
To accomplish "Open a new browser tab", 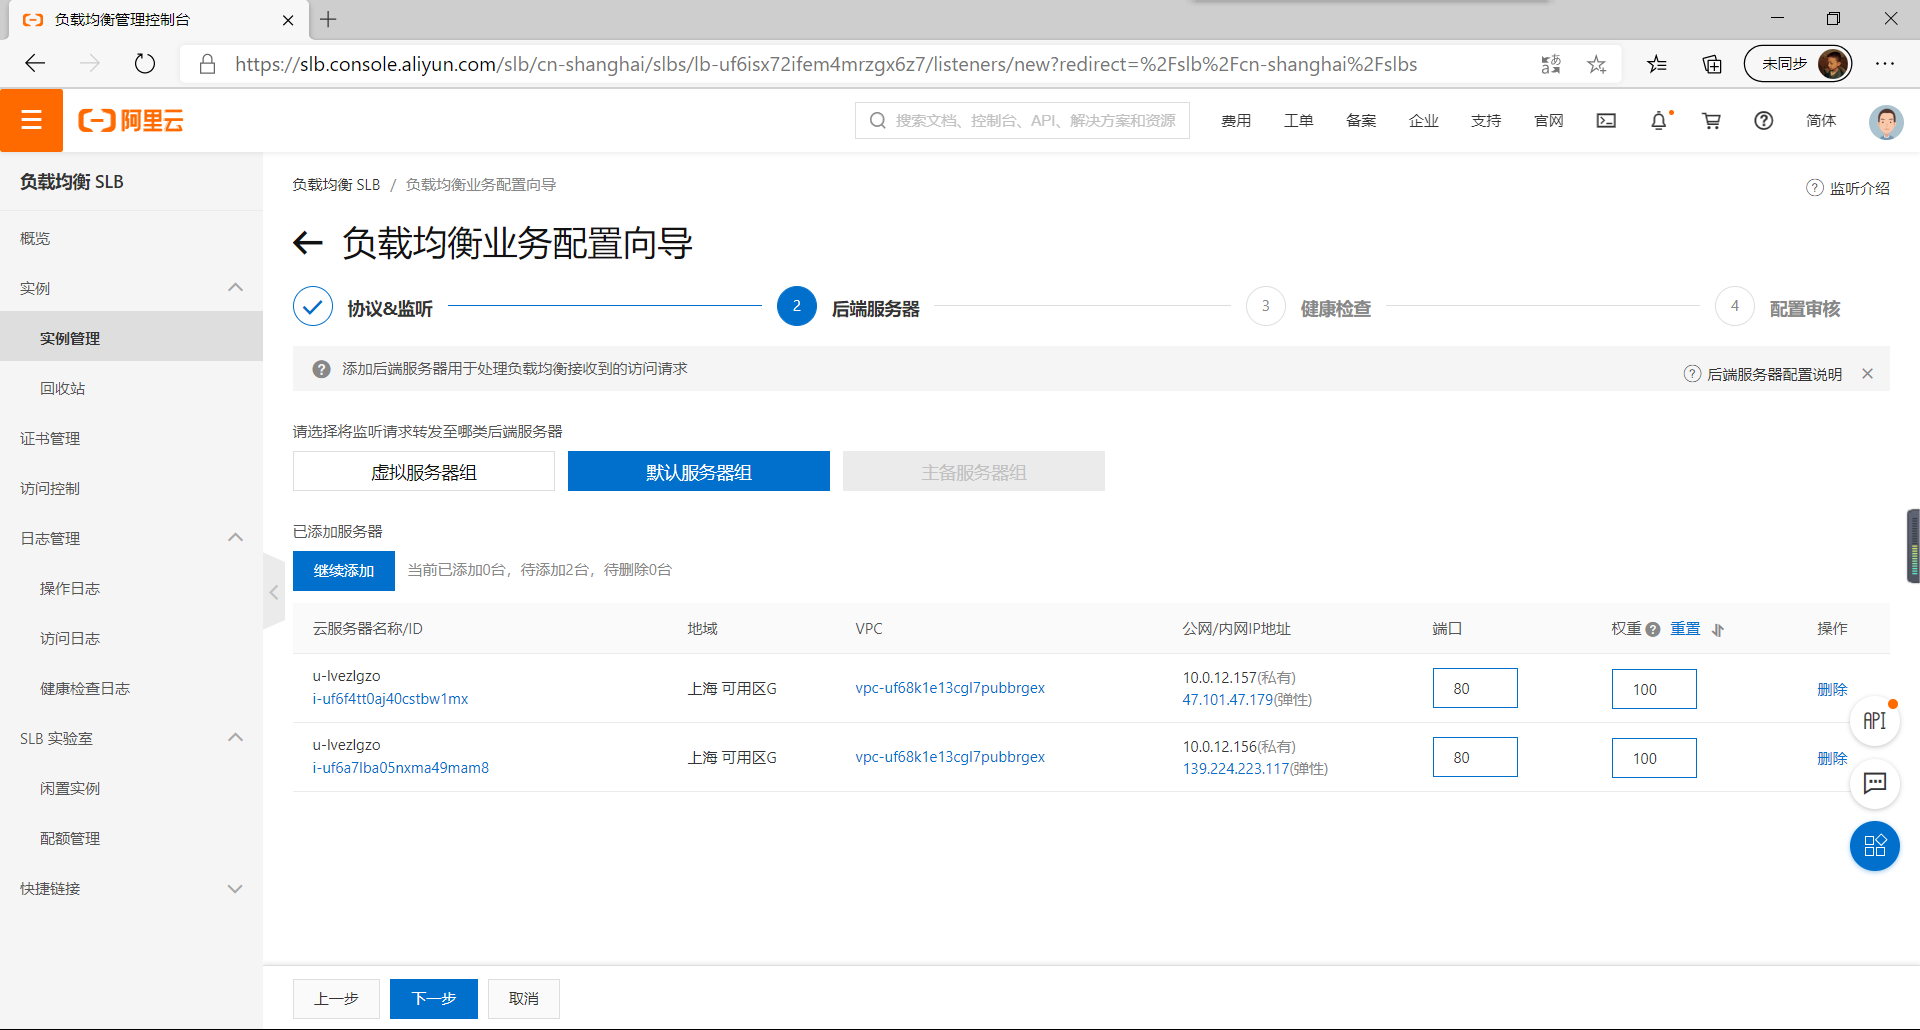I will 328,19.
